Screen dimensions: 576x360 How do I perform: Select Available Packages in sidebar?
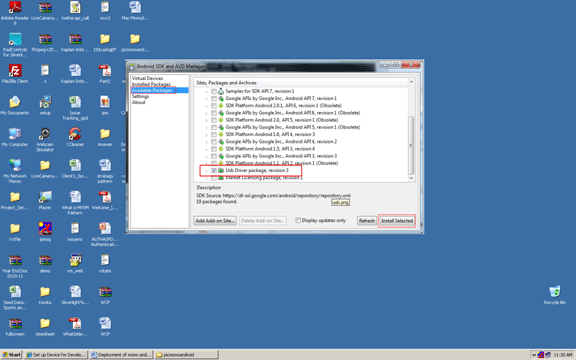pyautogui.click(x=152, y=90)
